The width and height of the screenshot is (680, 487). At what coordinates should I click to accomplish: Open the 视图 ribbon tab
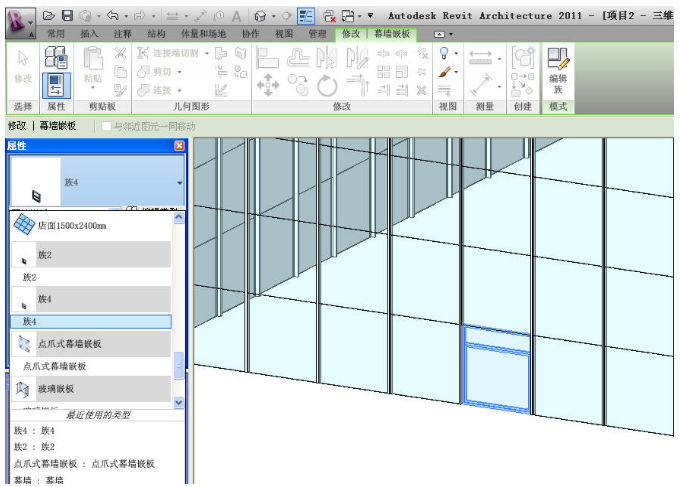point(284,33)
